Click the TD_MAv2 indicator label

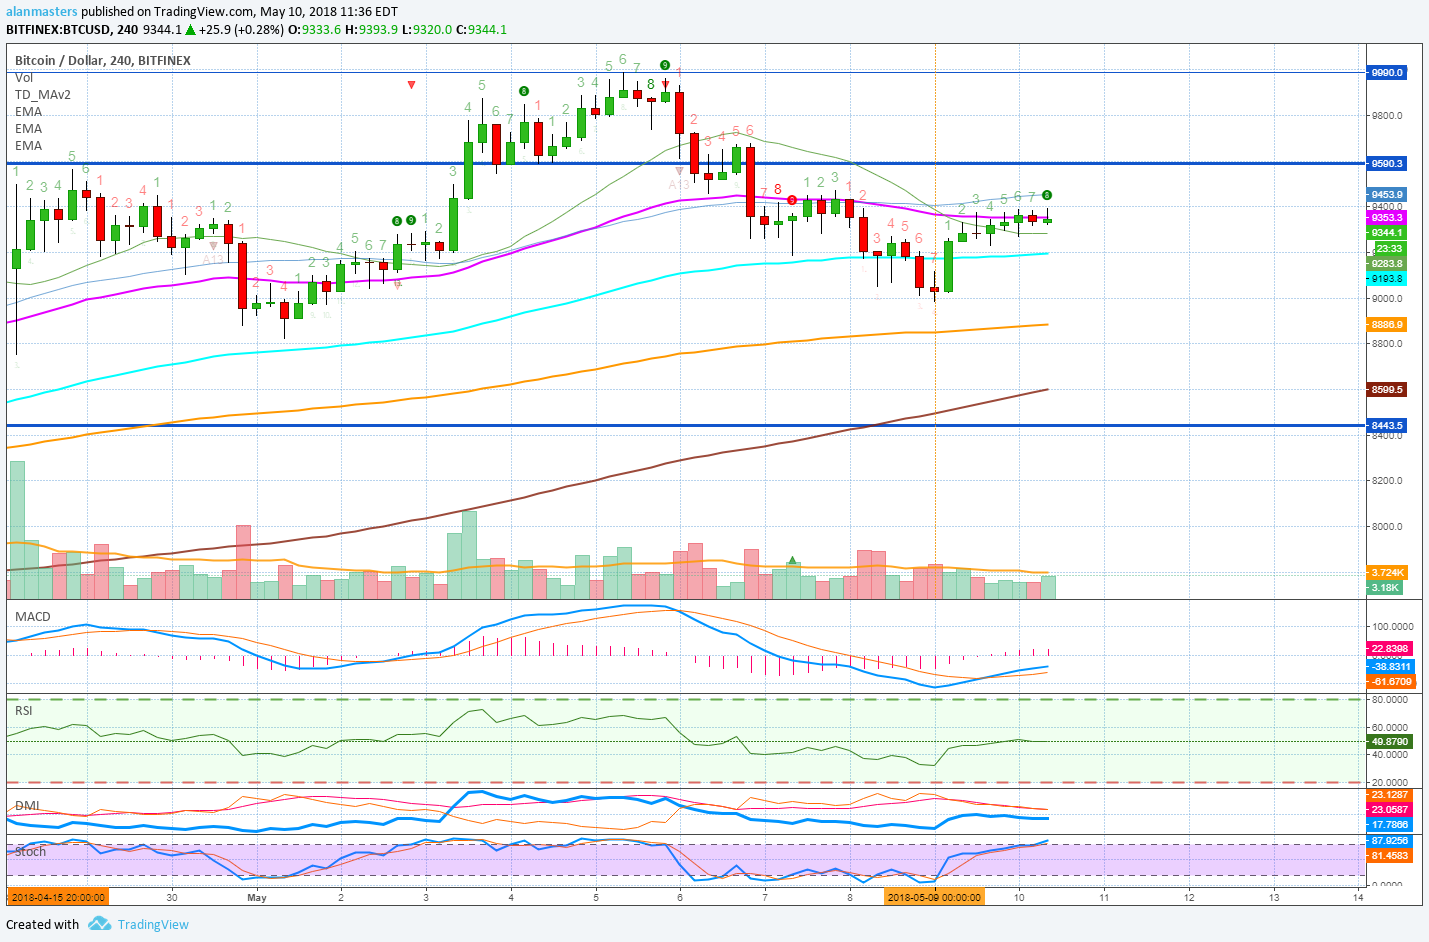coord(43,94)
